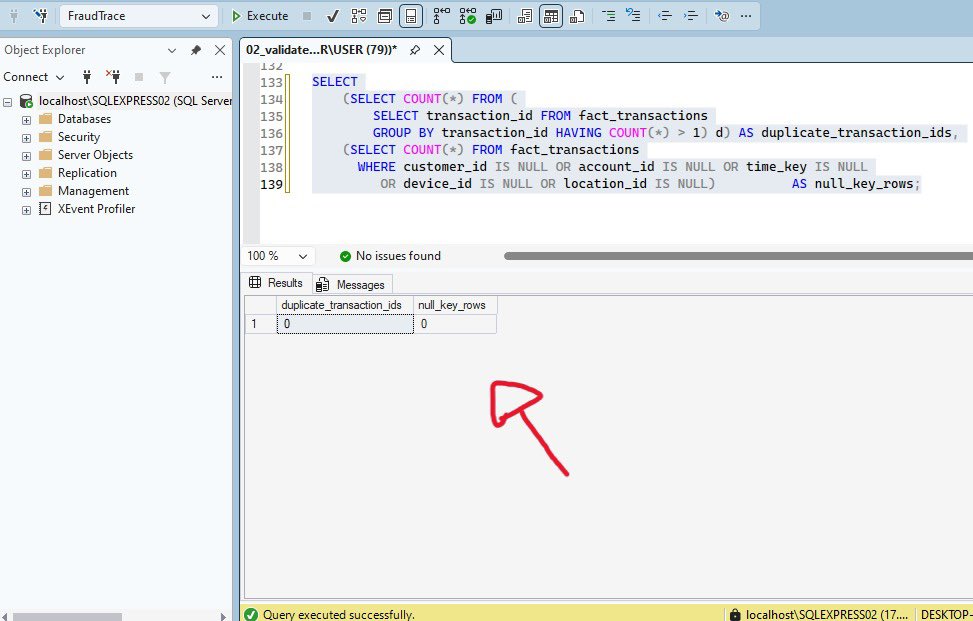Select the 02_validate query document tab
The height and width of the screenshot is (621, 973).
(321, 50)
